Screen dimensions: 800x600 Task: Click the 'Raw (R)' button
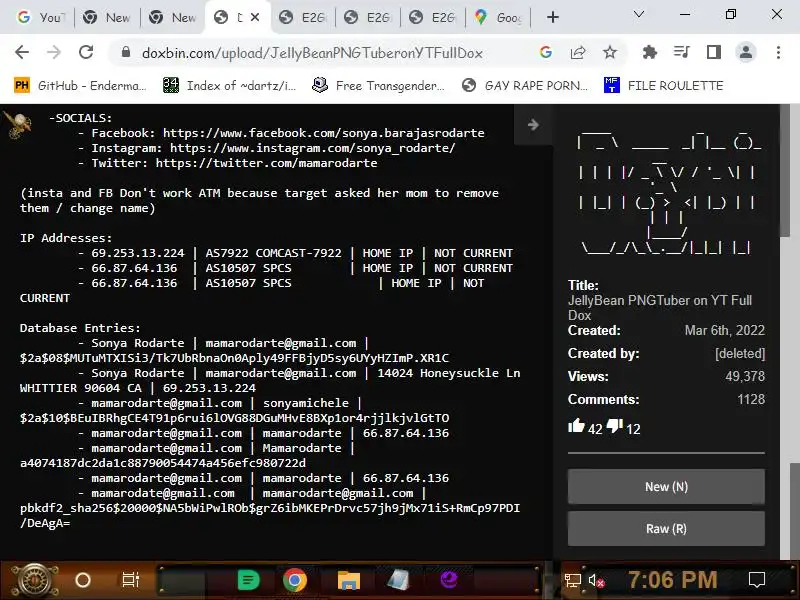pyautogui.click(x=666, y=529)
